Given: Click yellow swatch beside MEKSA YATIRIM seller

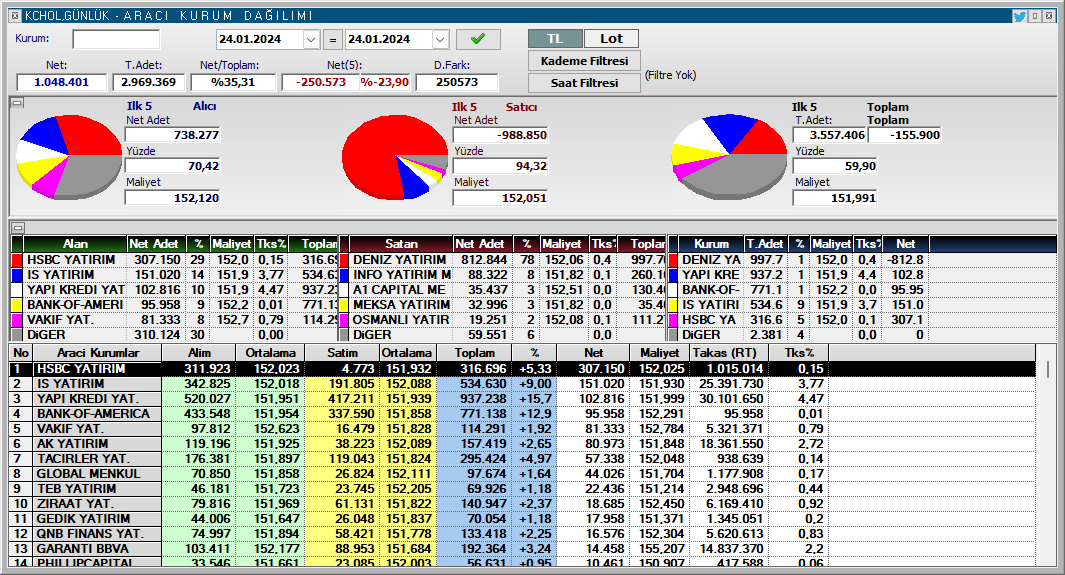Looking at the screenshot, I should (x=344, y=305).
